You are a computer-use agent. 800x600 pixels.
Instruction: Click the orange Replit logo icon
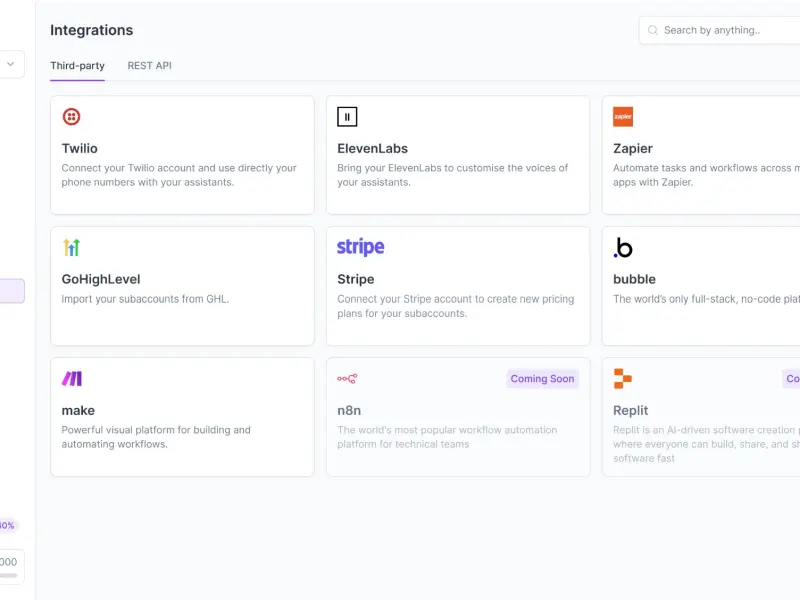(622, 379)
